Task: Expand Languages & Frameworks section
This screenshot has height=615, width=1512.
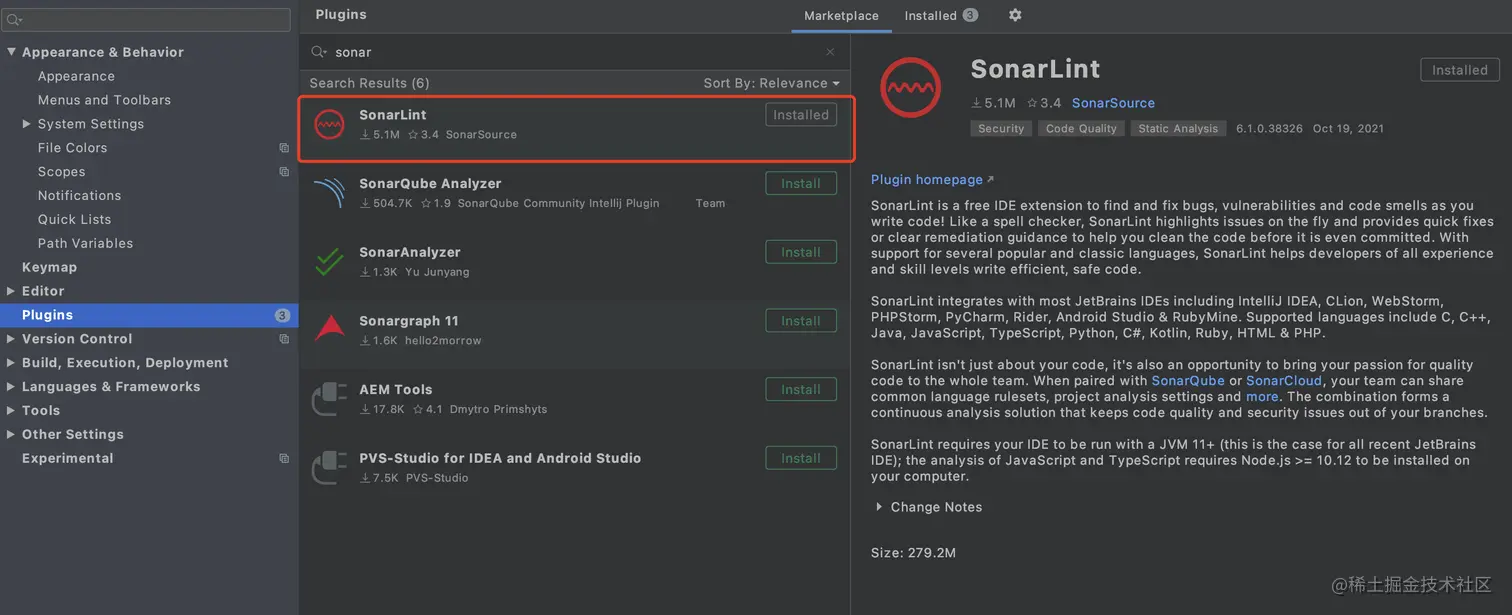Action: pyautogui.click(x=11, y=387)
